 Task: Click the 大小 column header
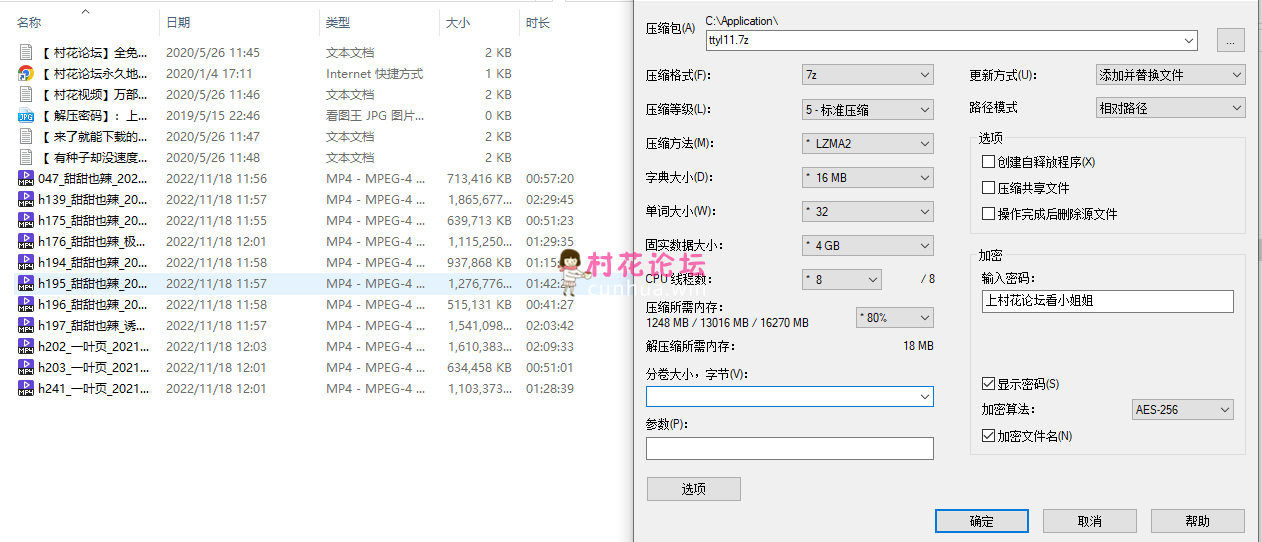coord(457,22)
